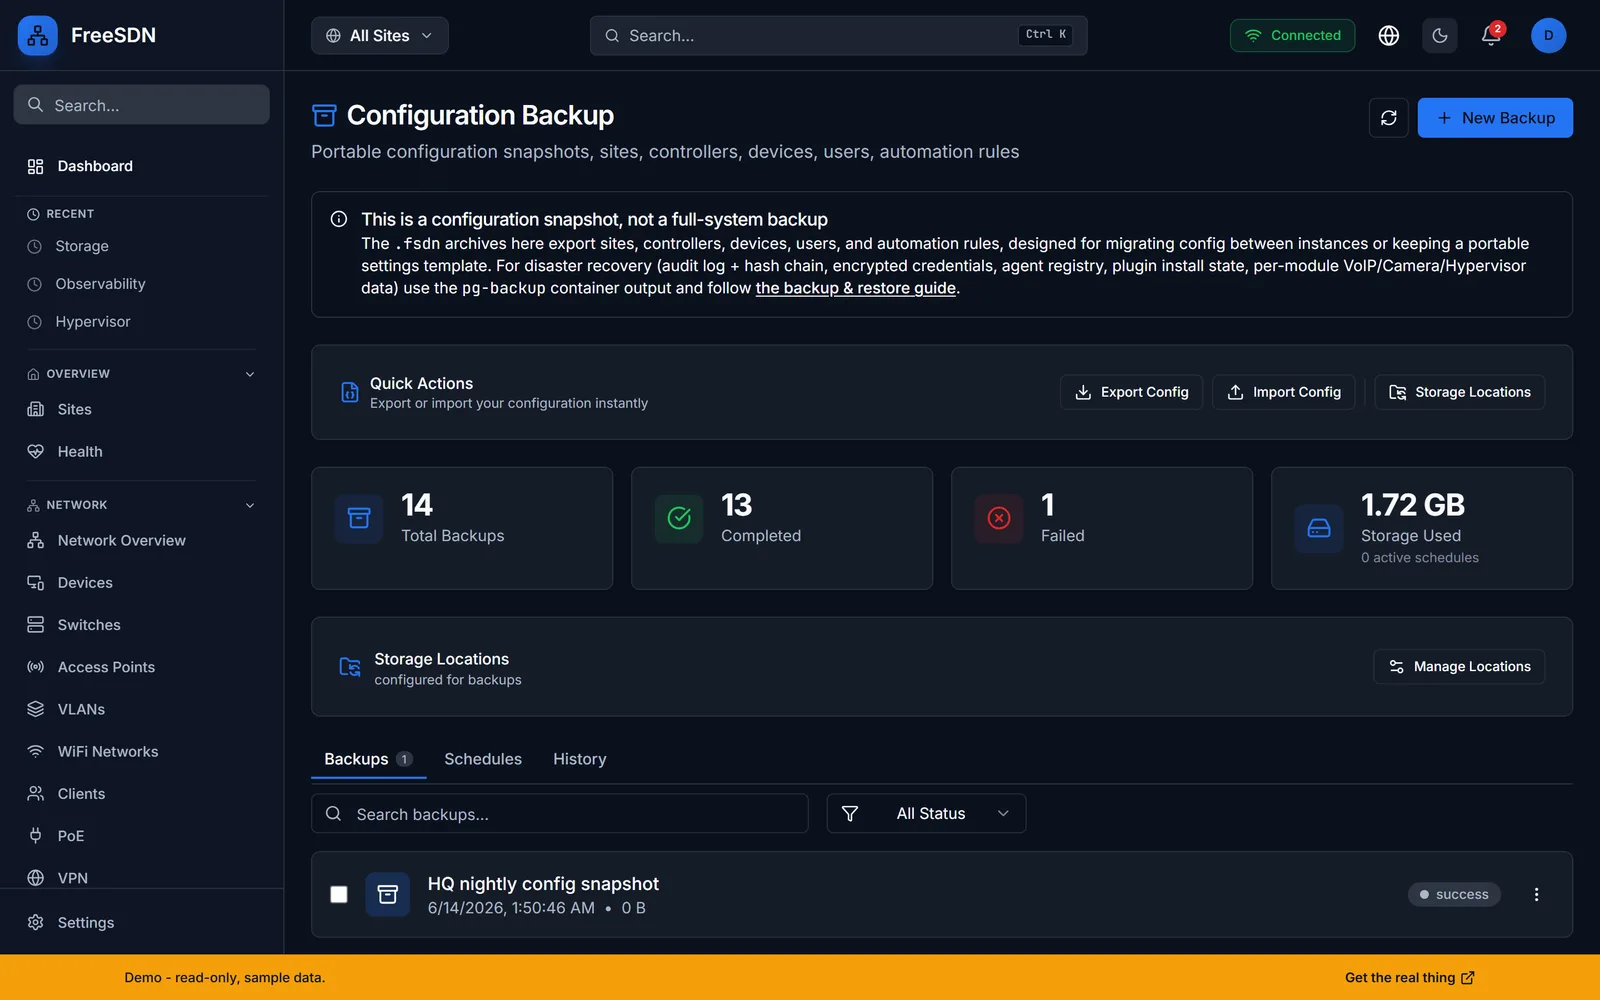Open Switches in the sidebar
The width and height of the screenshot is (1600, 1000).
click(141, 625)
